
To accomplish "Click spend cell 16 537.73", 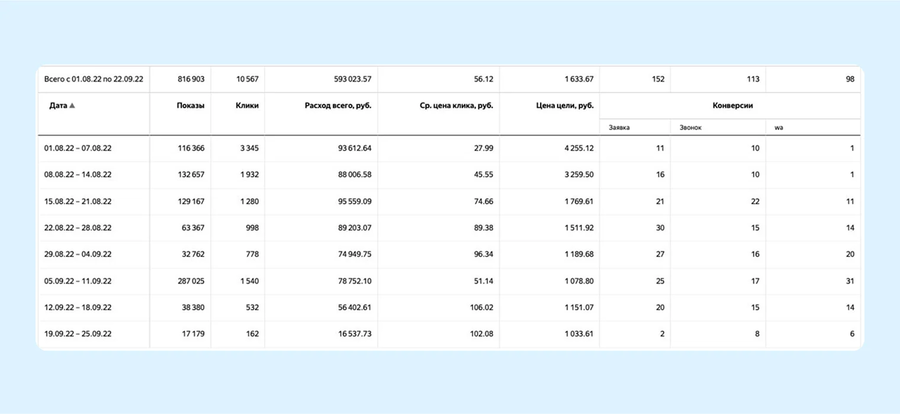I will coord(355,334).
